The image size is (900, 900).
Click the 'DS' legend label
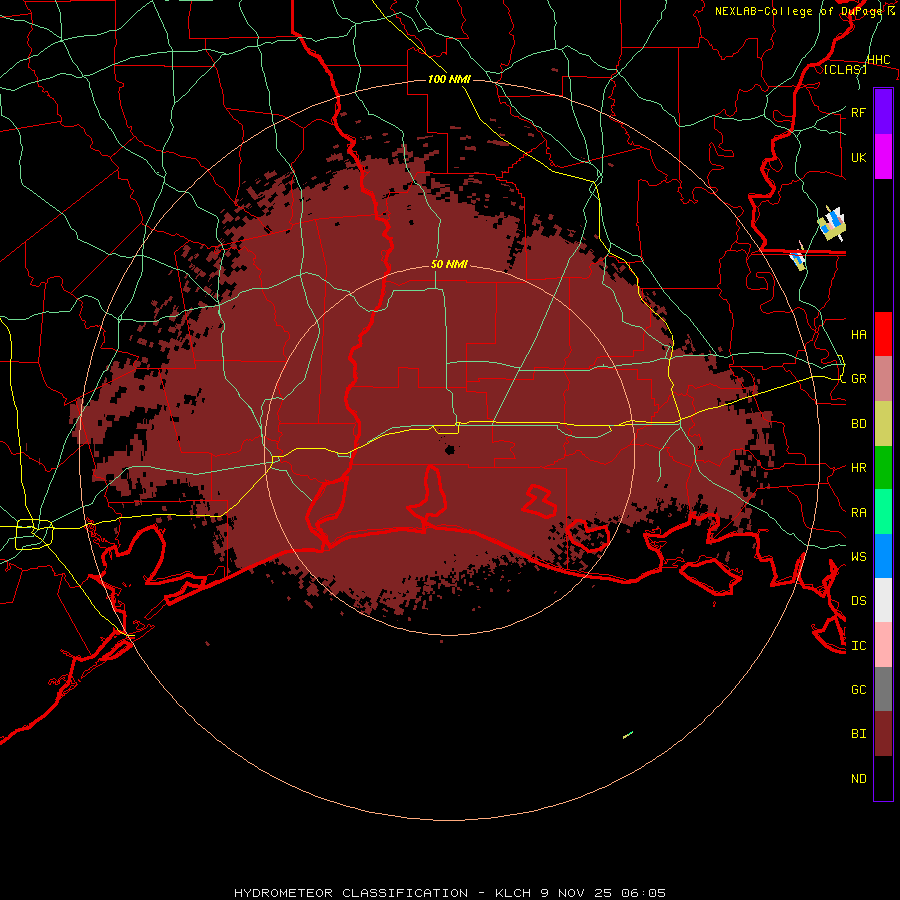(859, 601)
